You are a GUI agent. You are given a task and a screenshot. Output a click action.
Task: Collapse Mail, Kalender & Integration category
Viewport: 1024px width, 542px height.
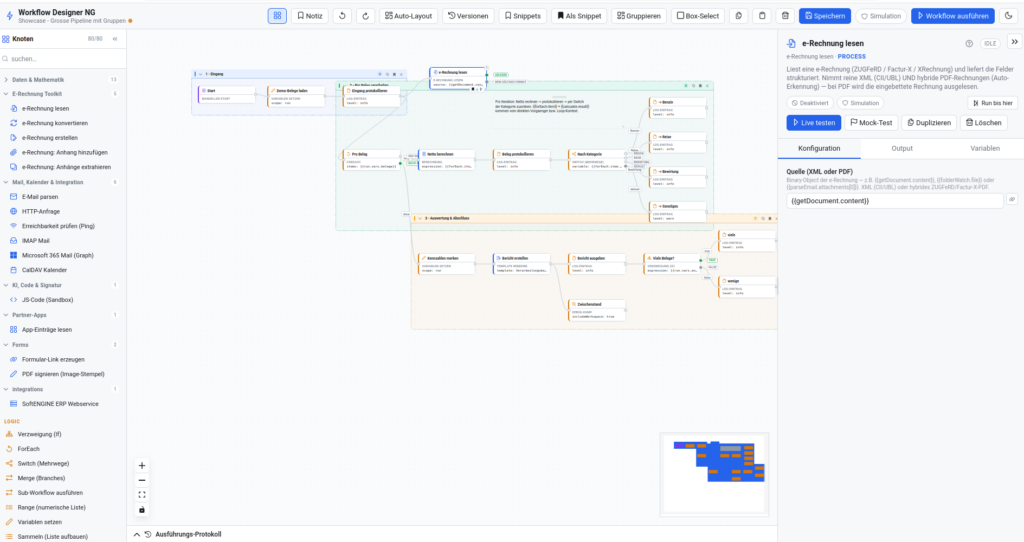pos(61,182)
